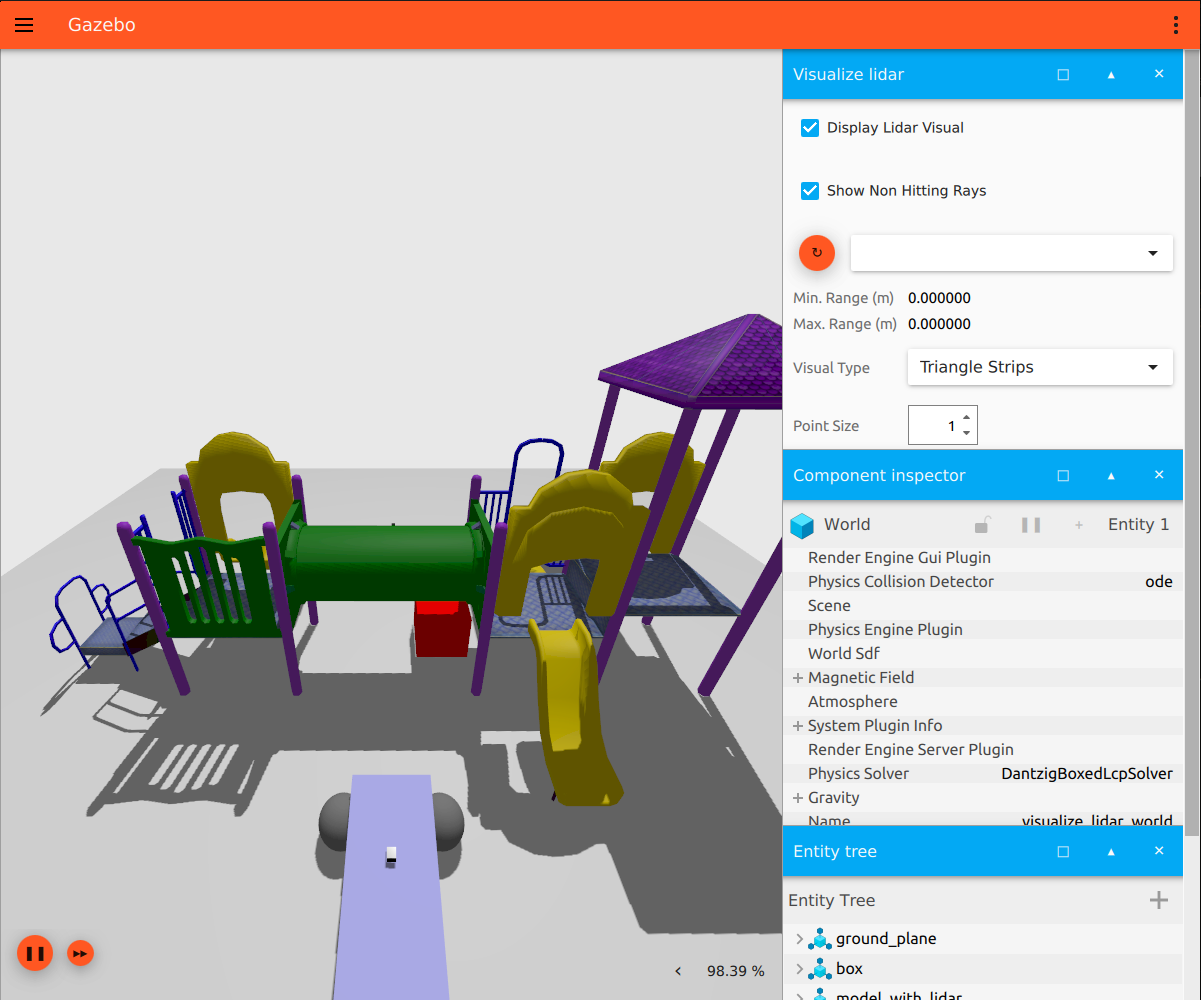Click the lock icon in Component inspector

pos(984,525)
